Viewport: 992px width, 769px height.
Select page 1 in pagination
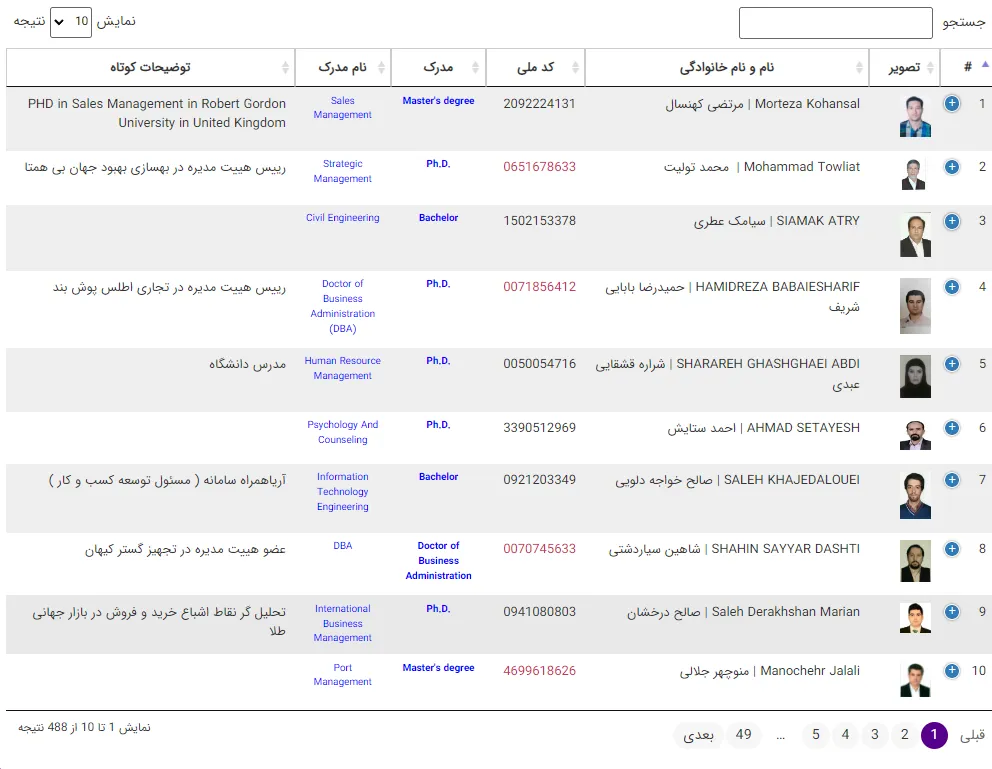(934, 735)
